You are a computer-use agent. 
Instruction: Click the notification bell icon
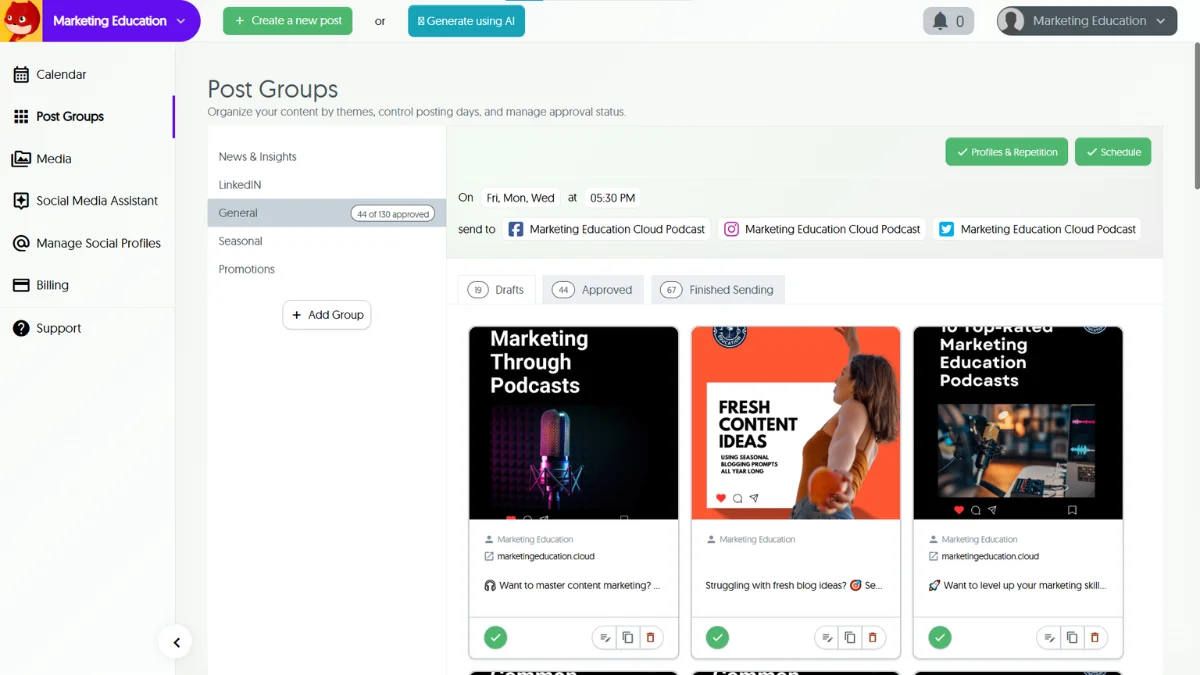(x=940, y=21)
